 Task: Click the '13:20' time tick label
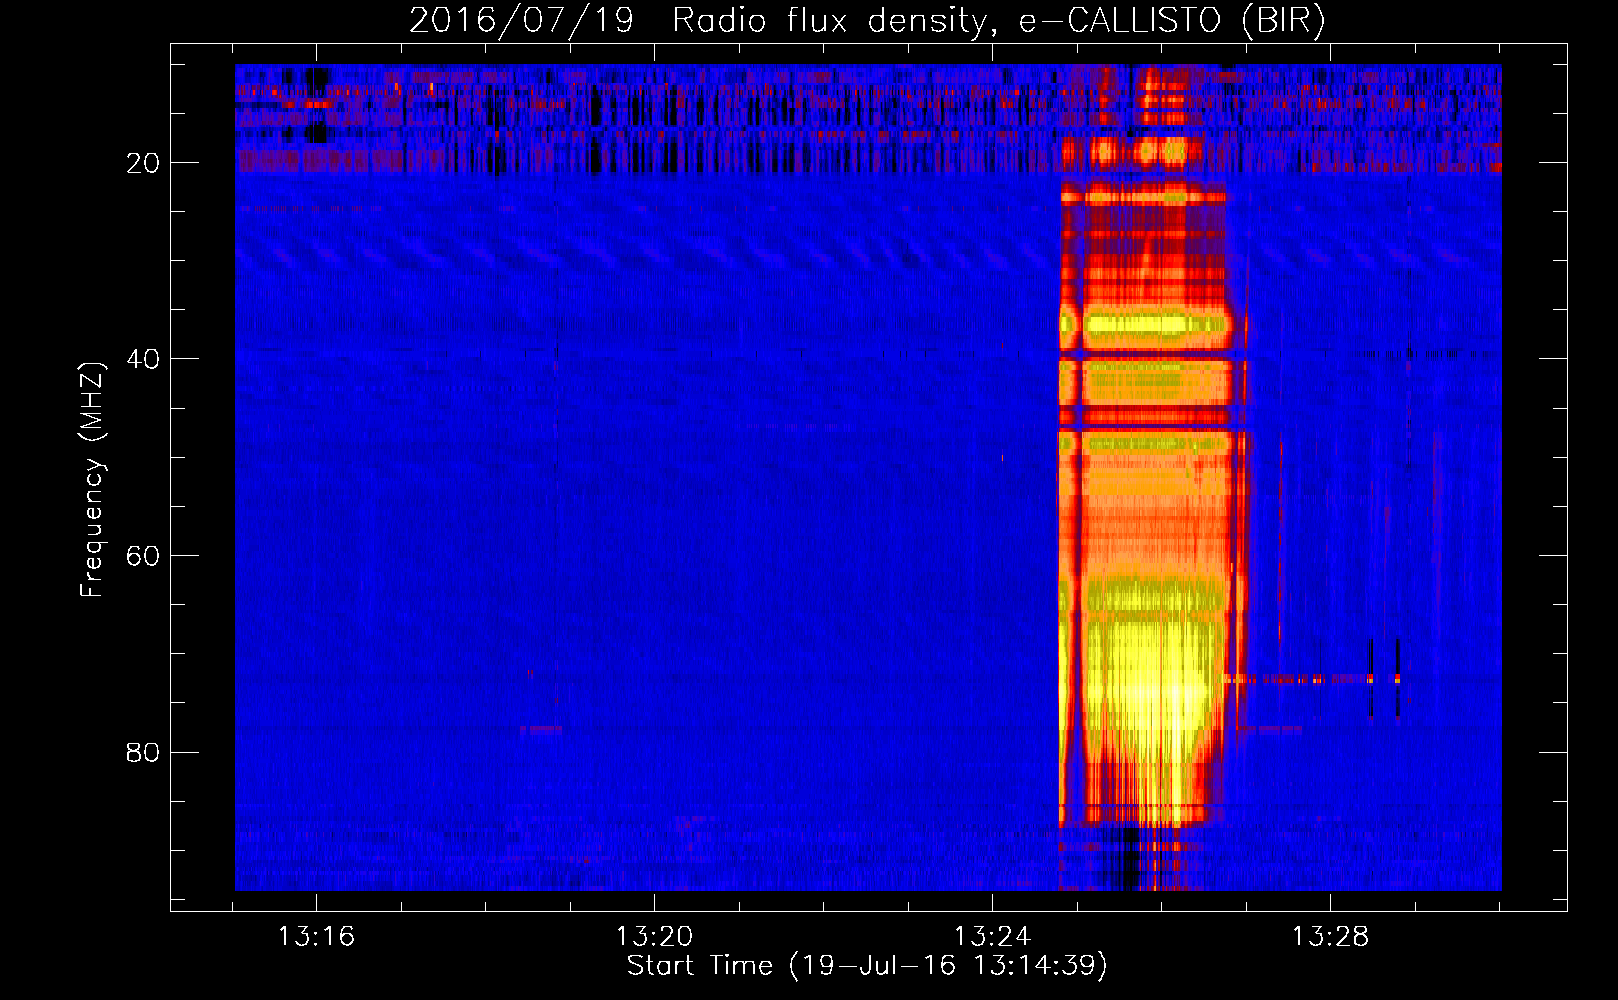point(654,937)
